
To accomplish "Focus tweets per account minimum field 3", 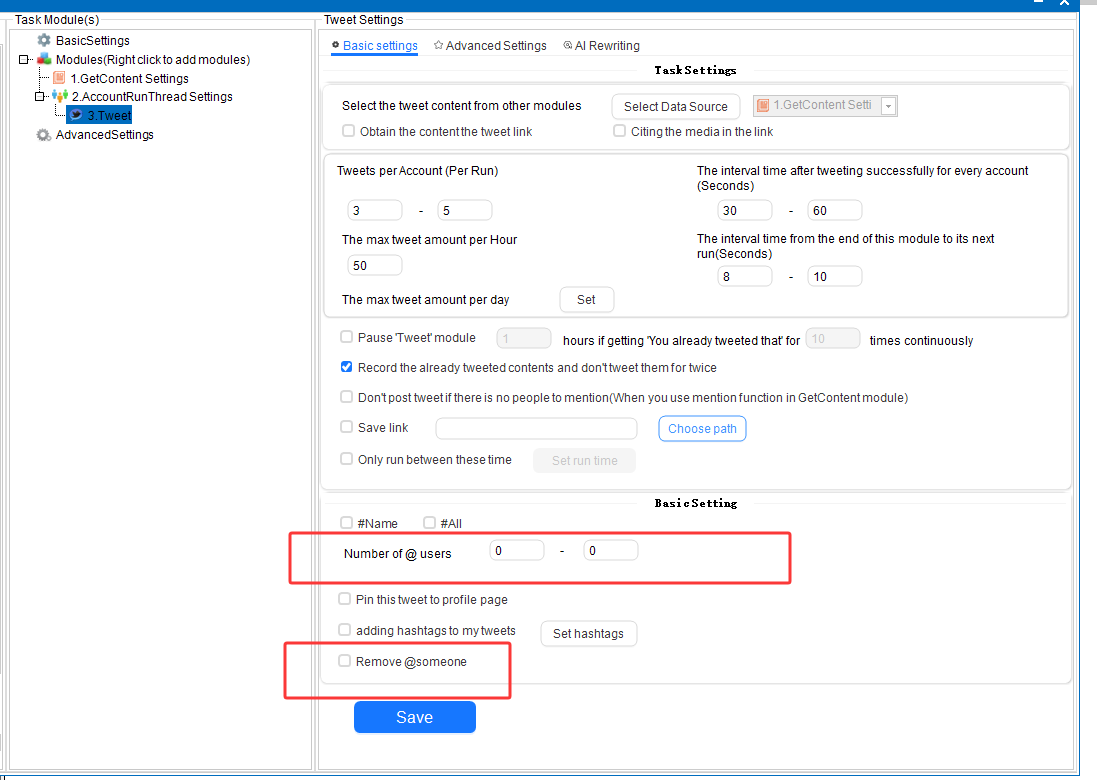I will (375, 210).
